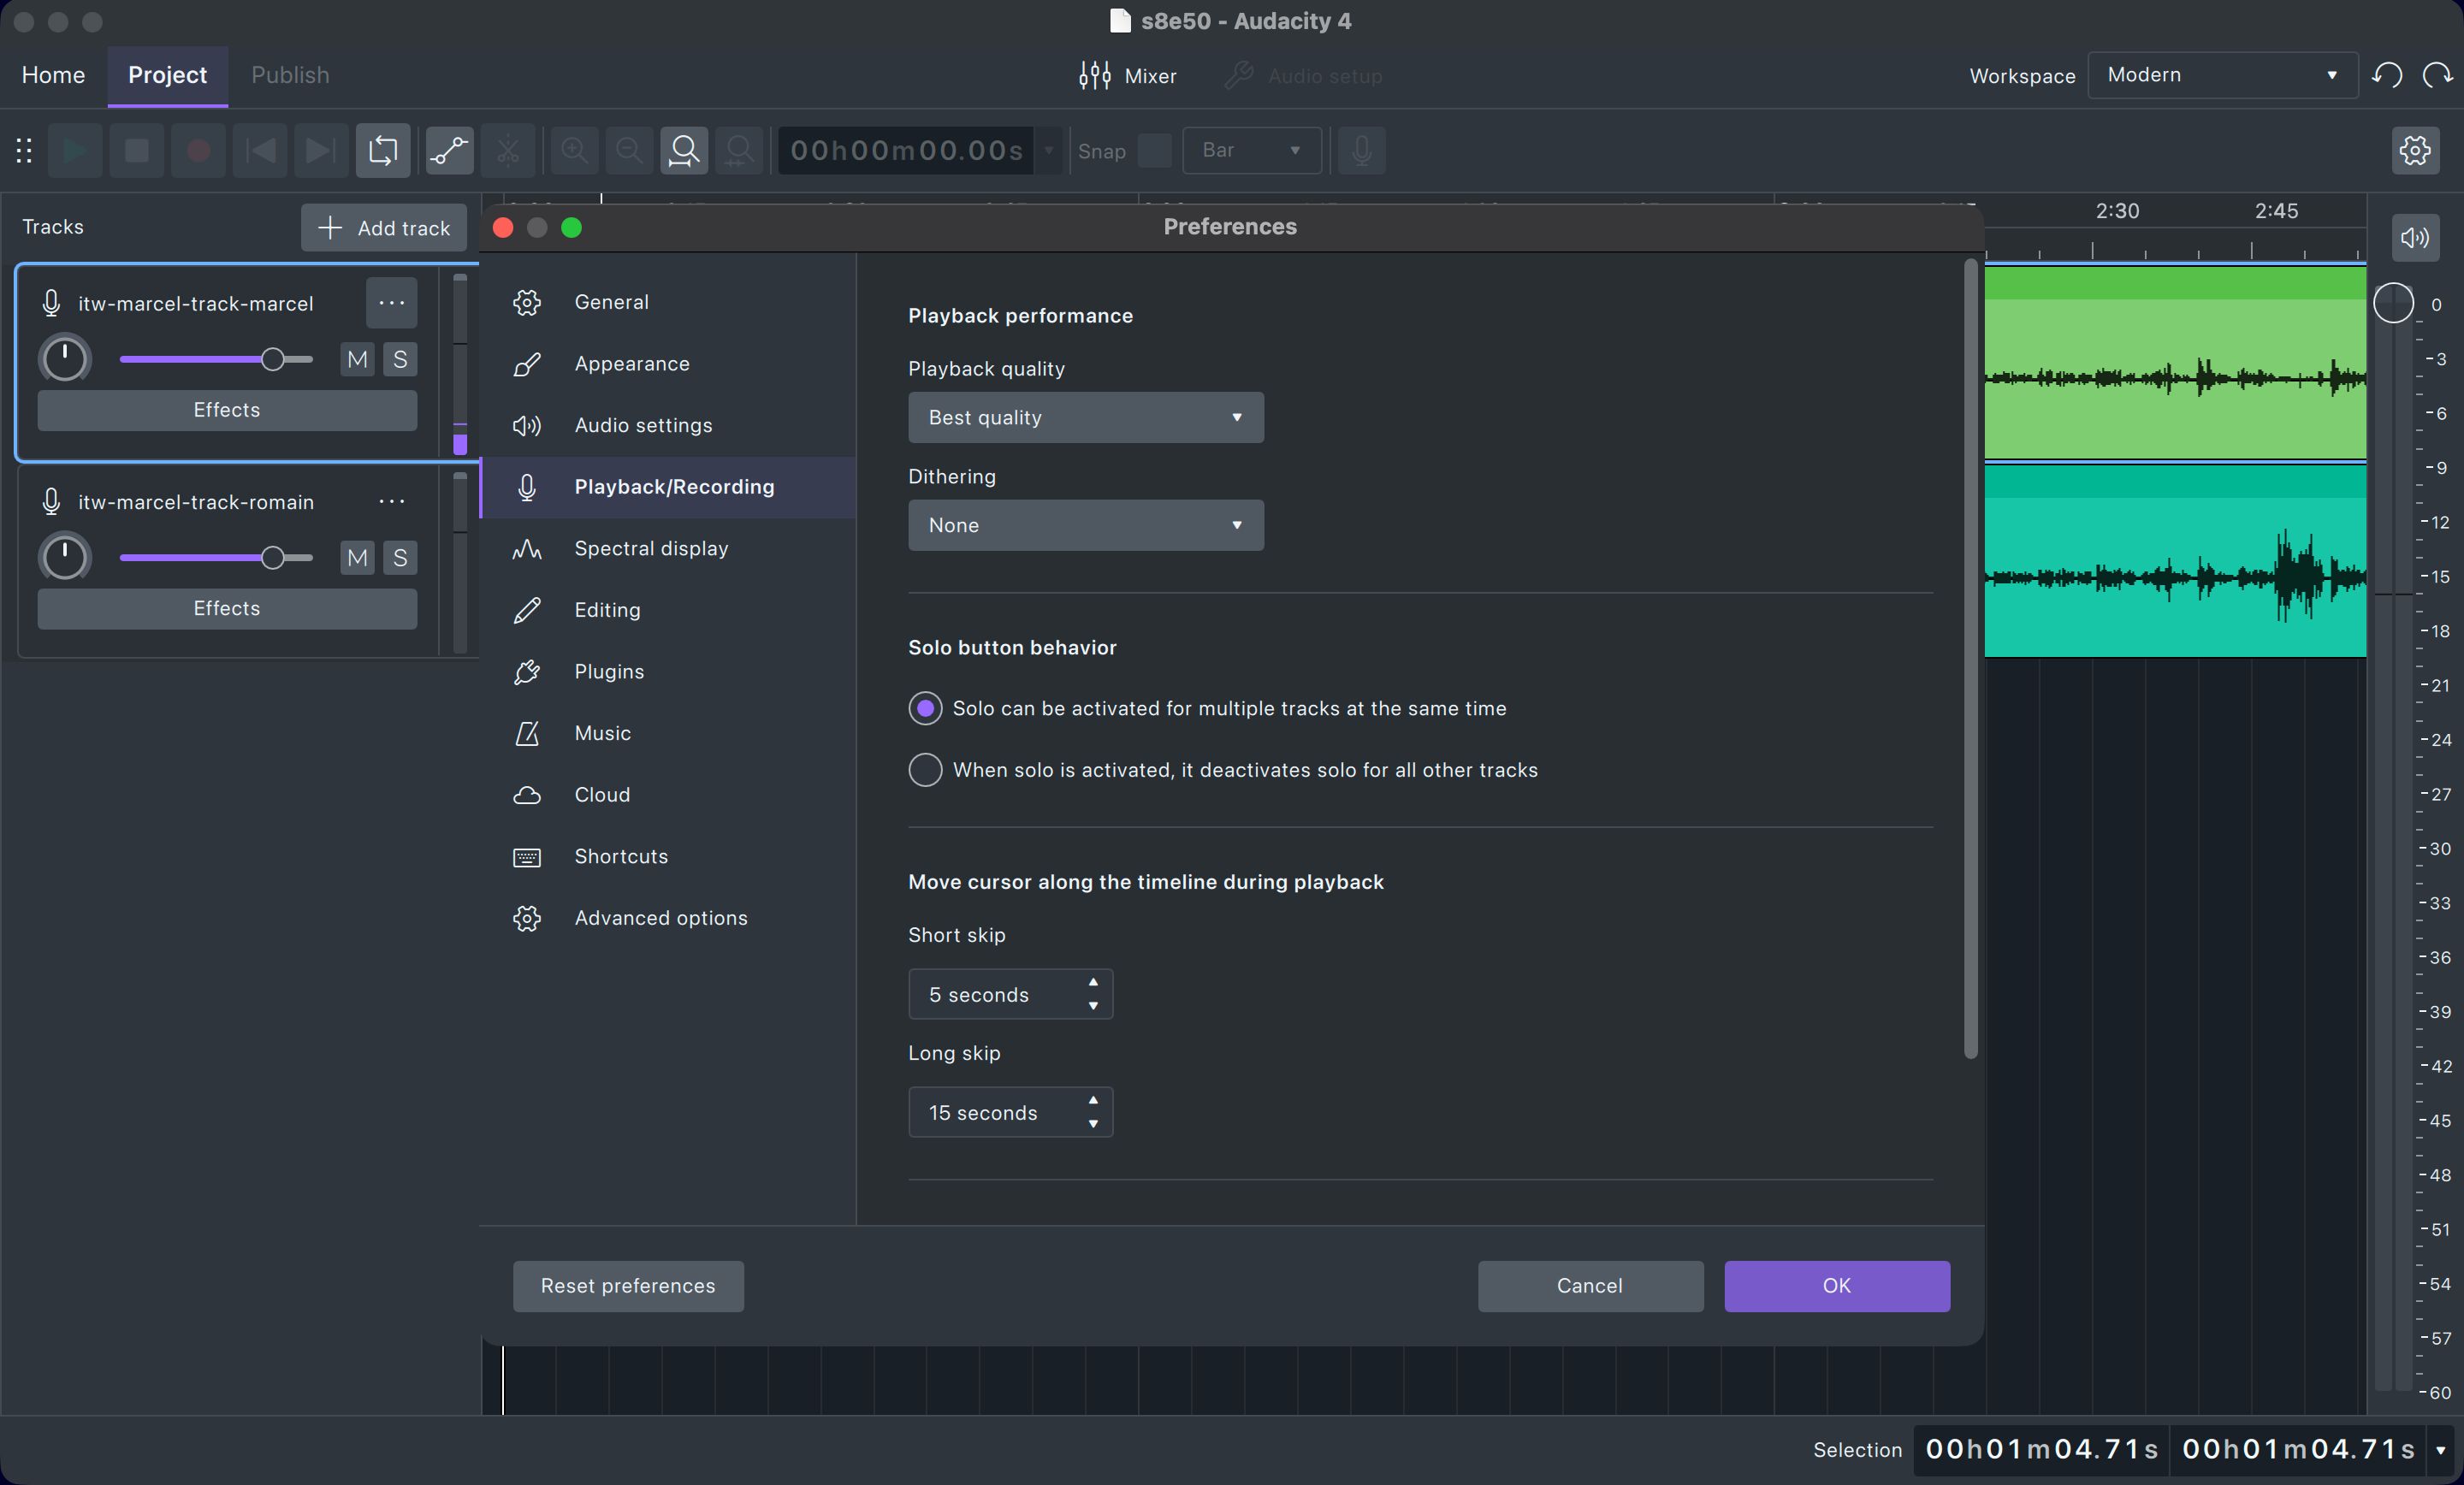Image resolution: width=2464 pixels, height=1485 pixels.
Task: Enable the Snap checkbox in the toolbar
Action: [1154, 151]
